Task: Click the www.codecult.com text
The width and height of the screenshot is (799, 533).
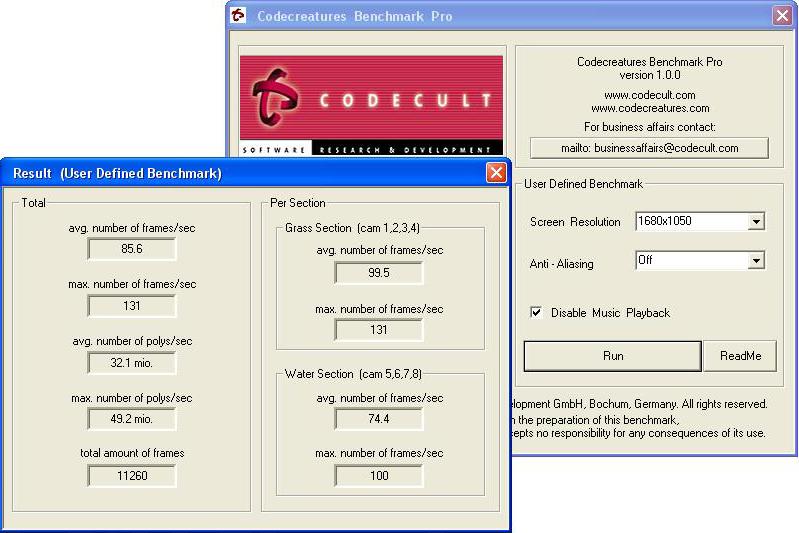Action: coord(650,95)
